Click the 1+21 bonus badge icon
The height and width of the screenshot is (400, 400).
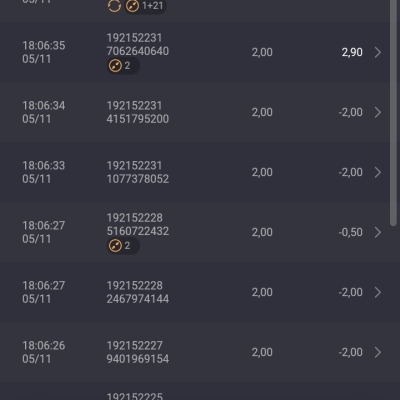point(145,6)
